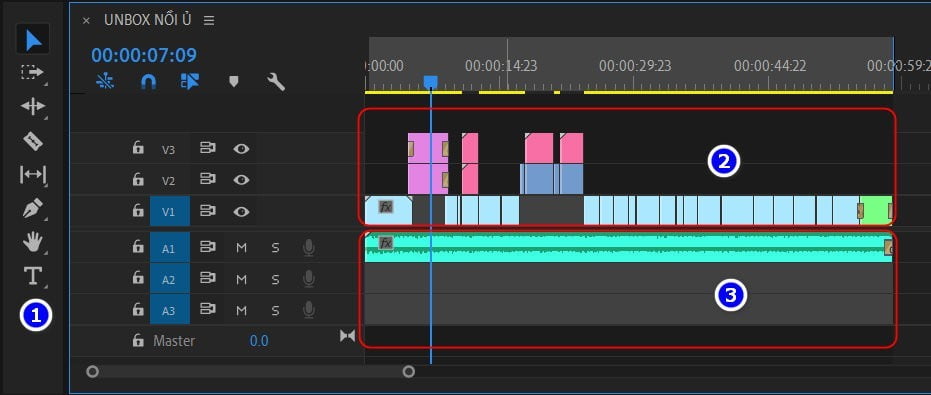This screenshot has height=395, width=931.
Task: Toggle lock on track A1
Action: (x=138, y=247)
